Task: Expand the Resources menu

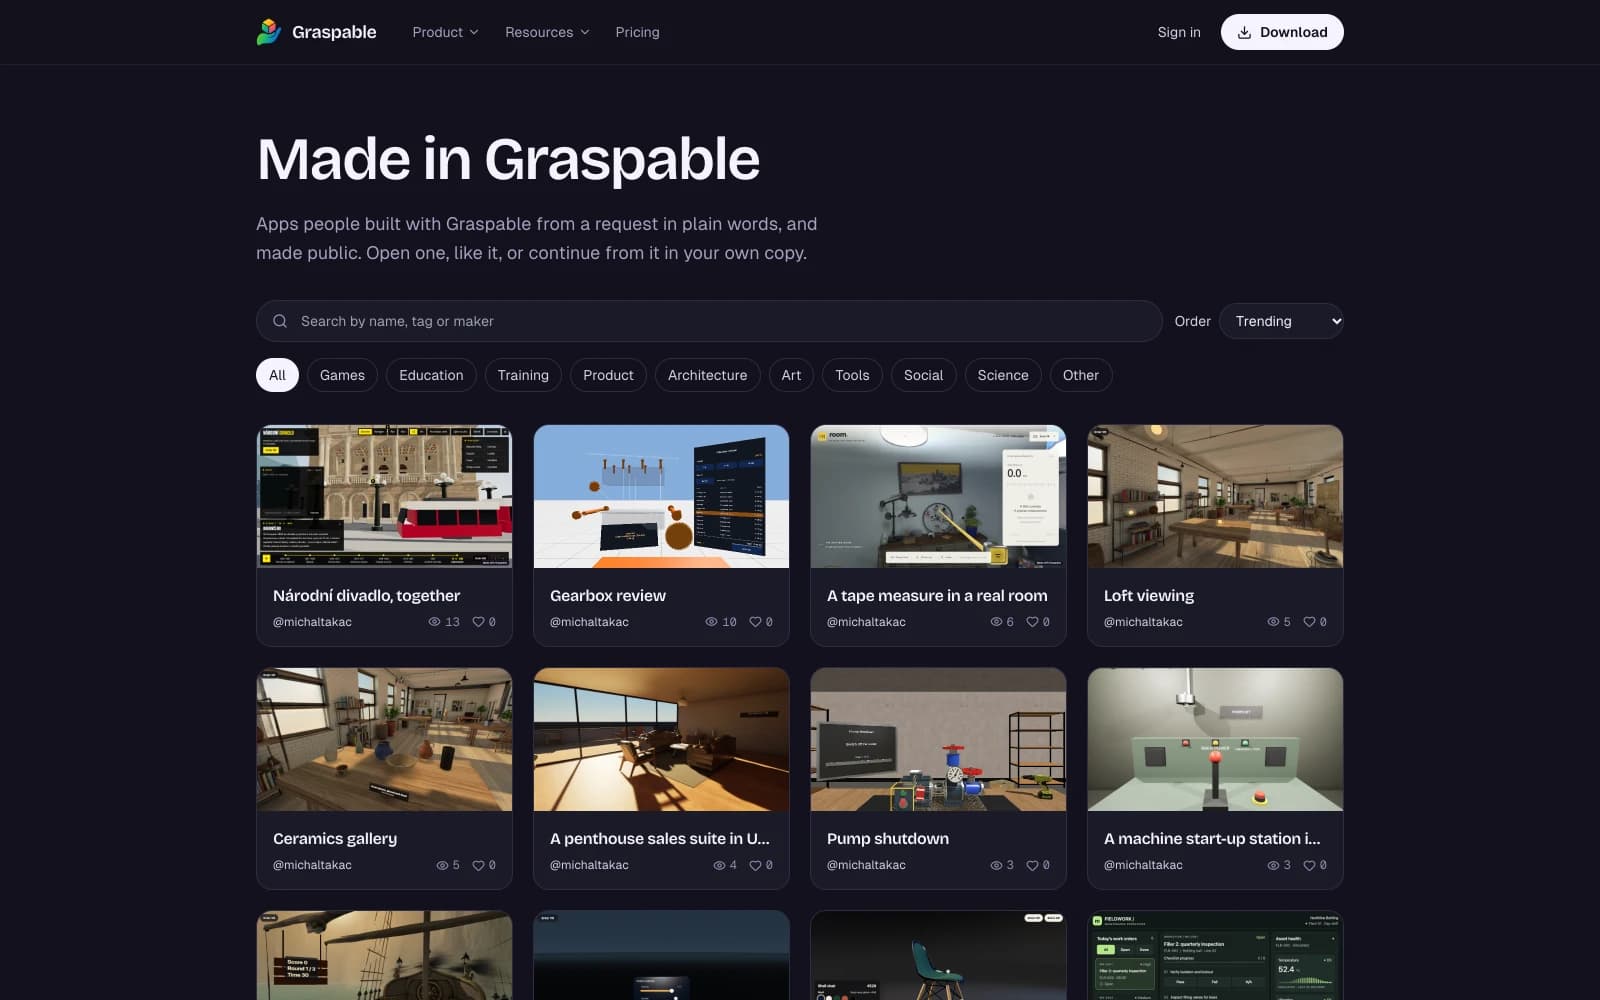Action: pos(547,32)
